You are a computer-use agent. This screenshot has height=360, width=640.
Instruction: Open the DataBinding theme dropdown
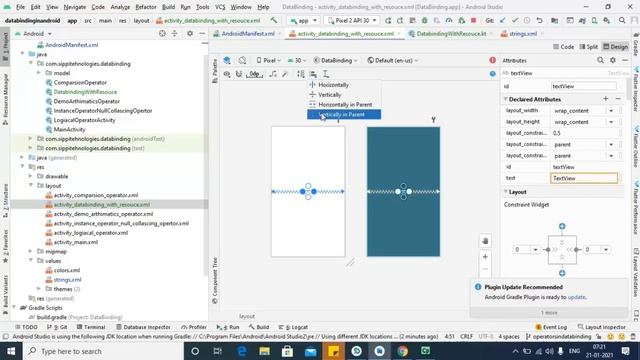(x=336, y=60)
